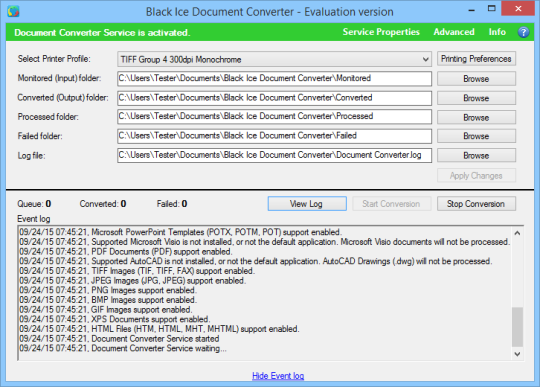Browse for the Log file
540x387 pixels.
[476, 155]
